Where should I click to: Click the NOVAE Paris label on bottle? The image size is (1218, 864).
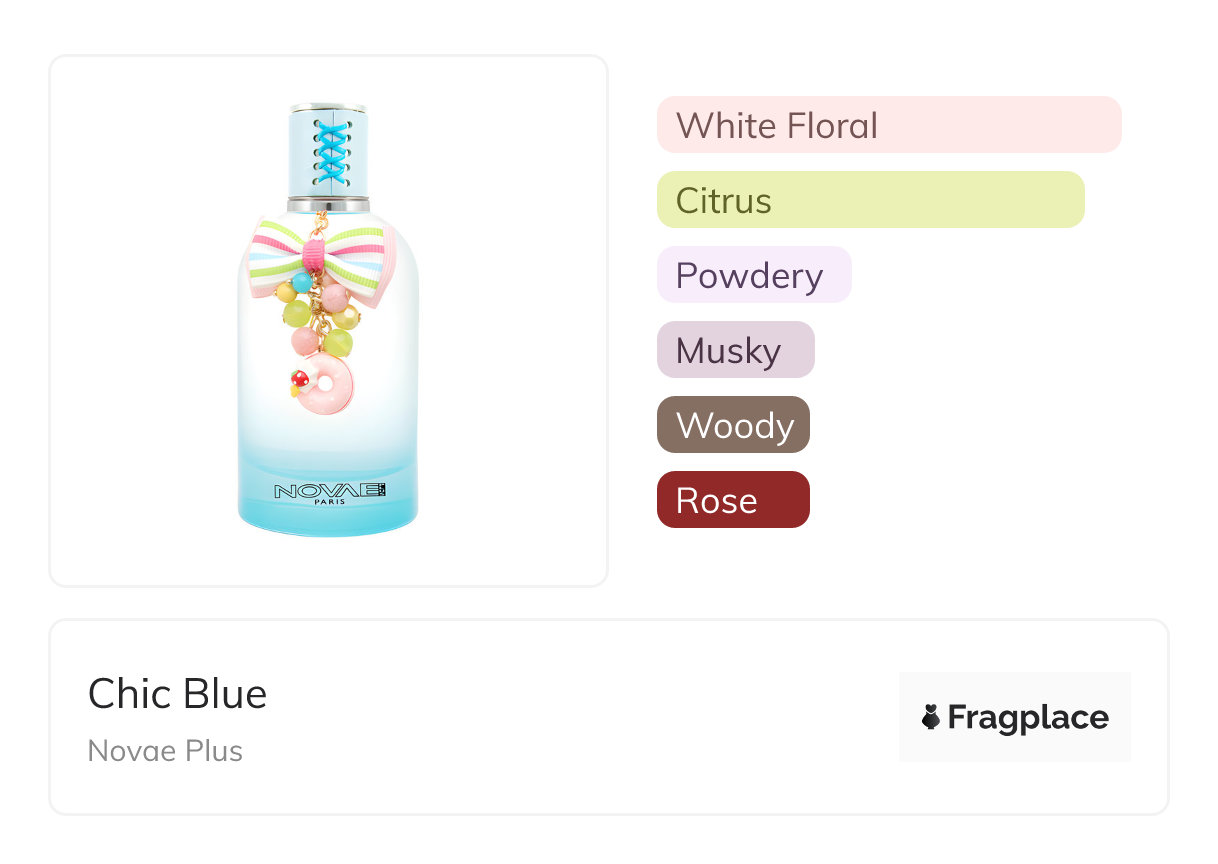(x=329, y=493)
